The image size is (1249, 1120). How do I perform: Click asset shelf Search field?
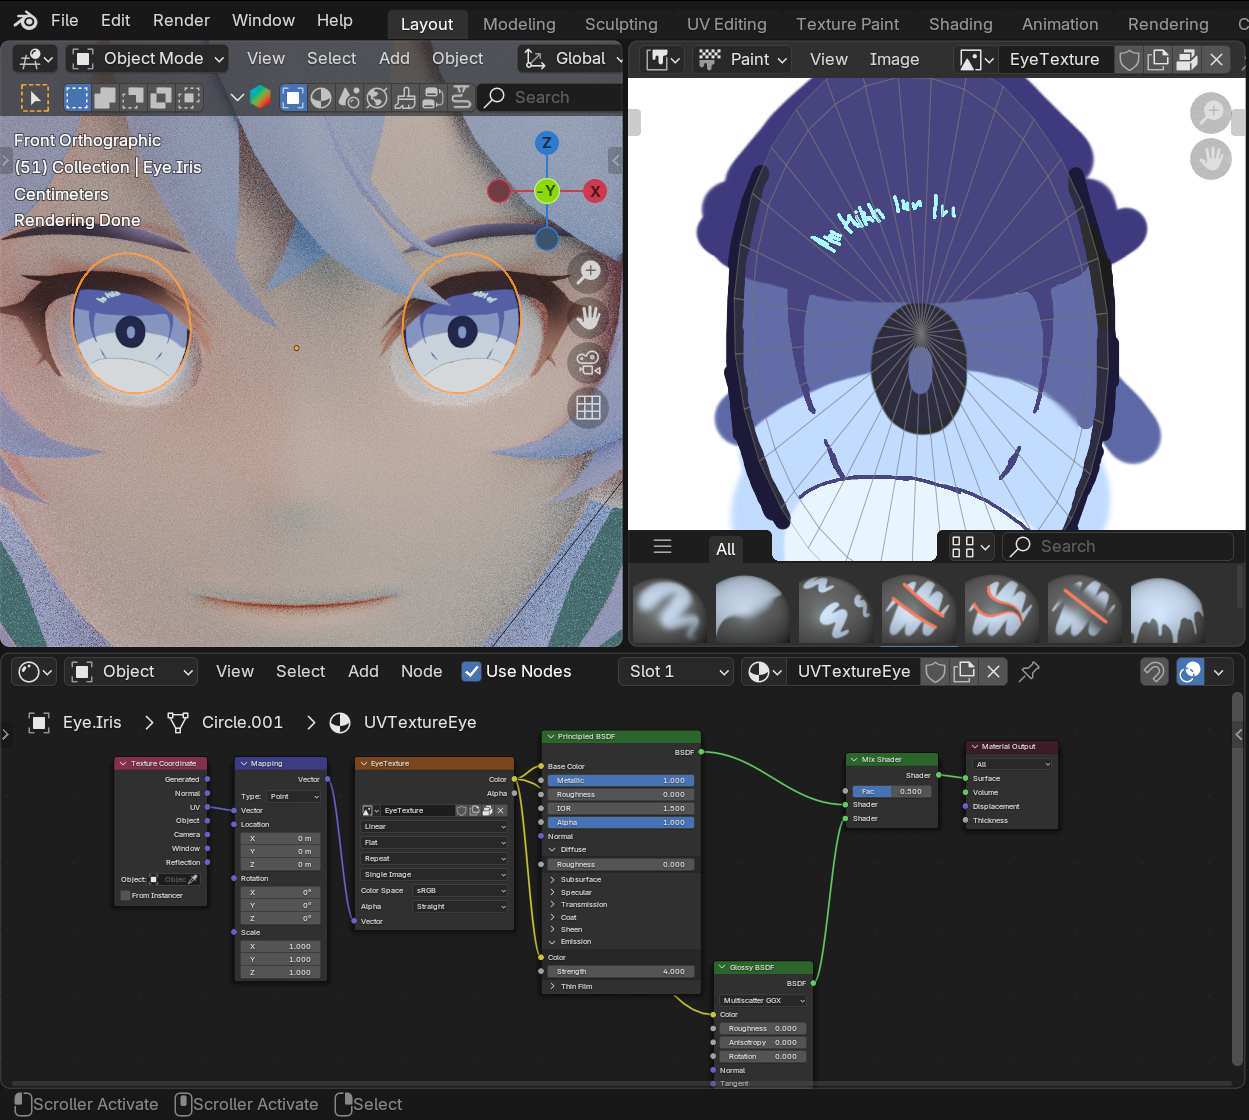coord(1118,546)
